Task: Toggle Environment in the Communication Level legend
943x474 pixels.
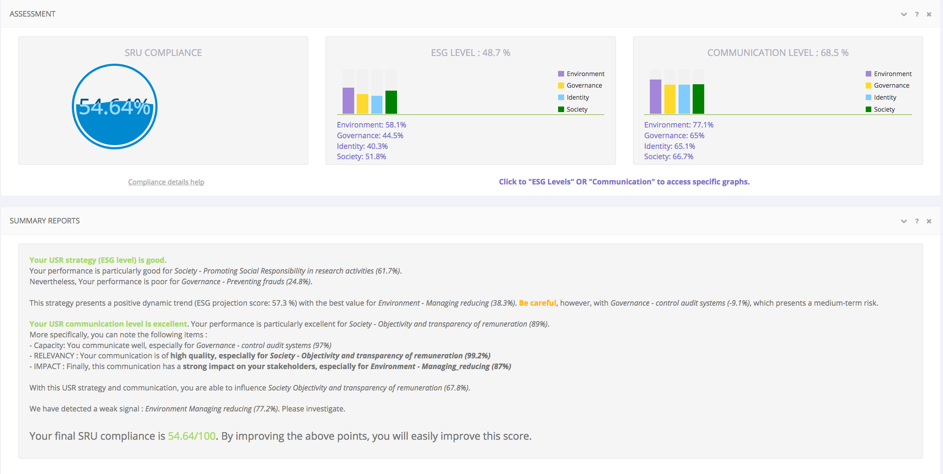Action: [892, 74]
